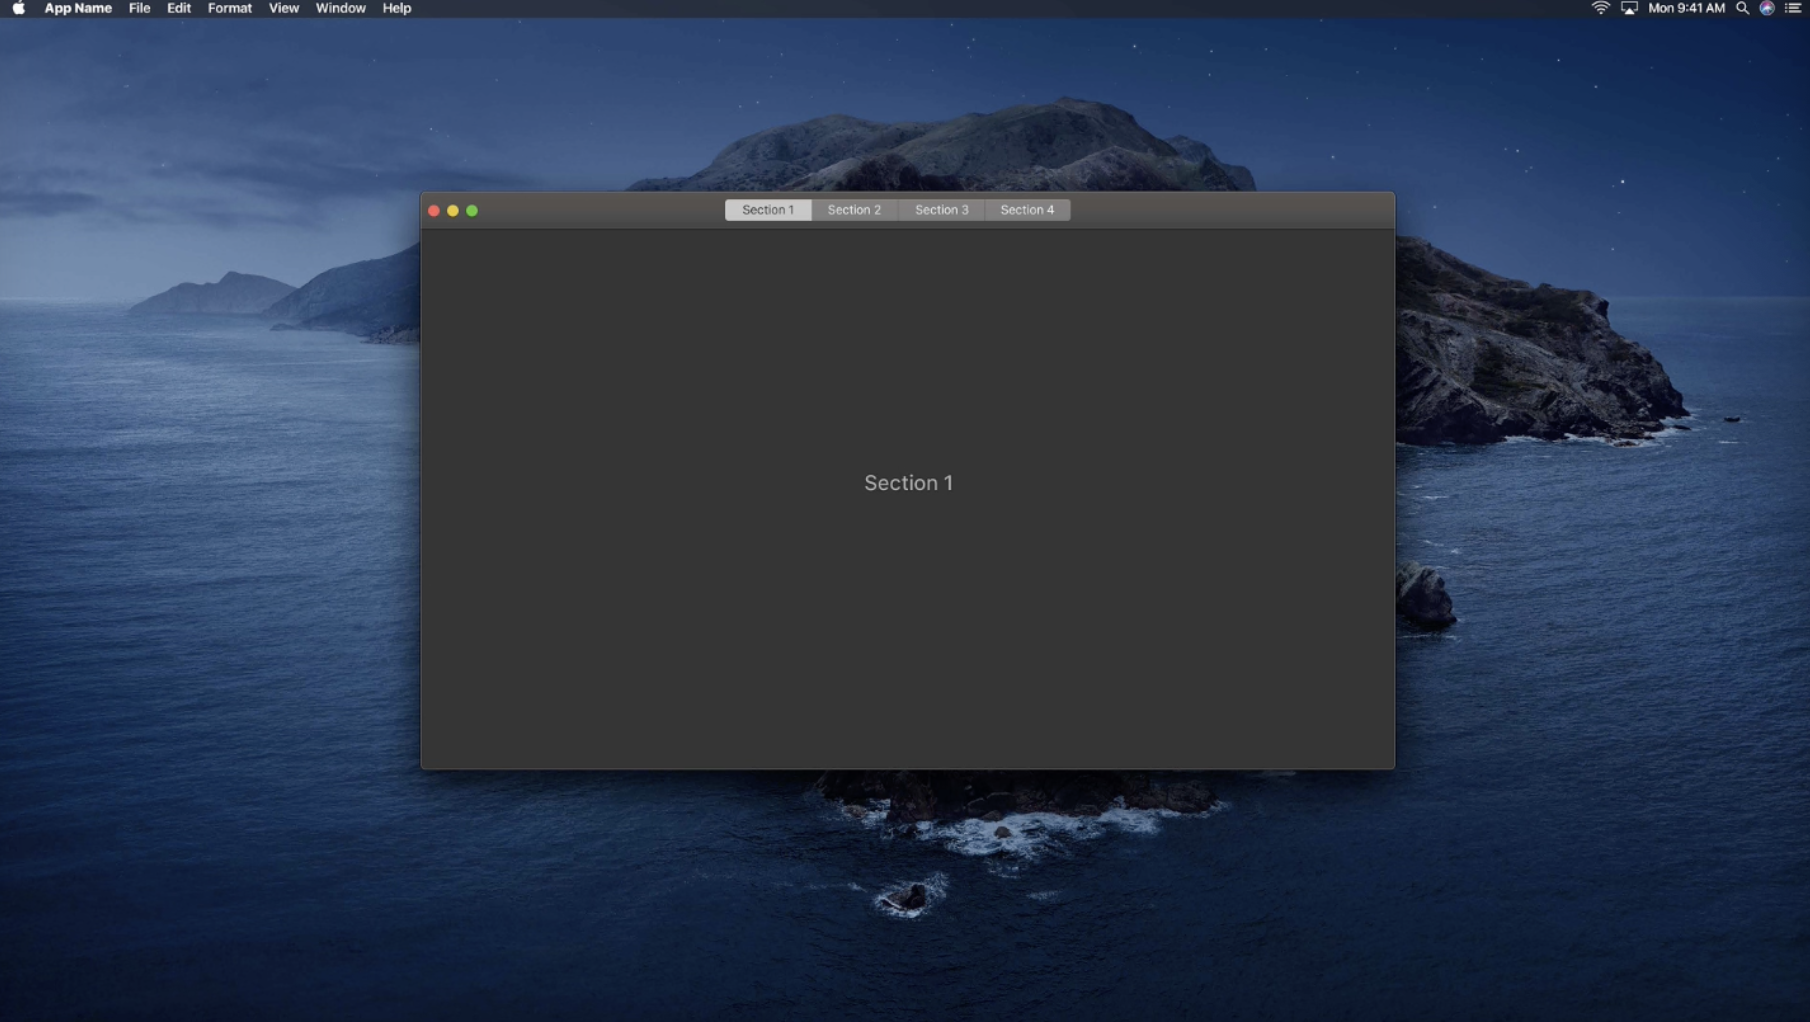Close the window with red button

tap(434, 211)
